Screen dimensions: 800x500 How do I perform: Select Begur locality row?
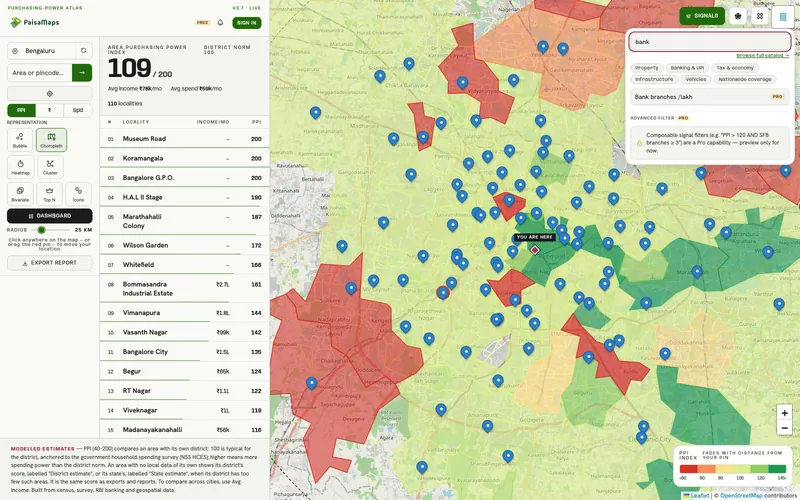pos(184,371)
